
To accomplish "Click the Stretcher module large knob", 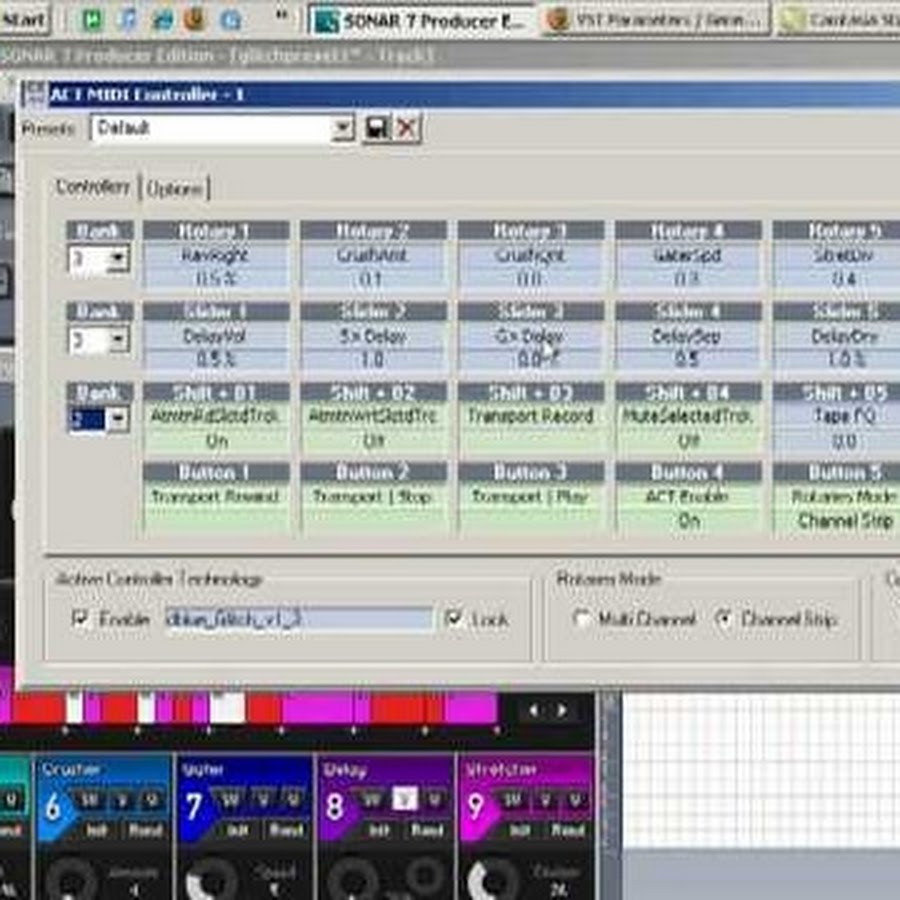I will tap(494, 879).
